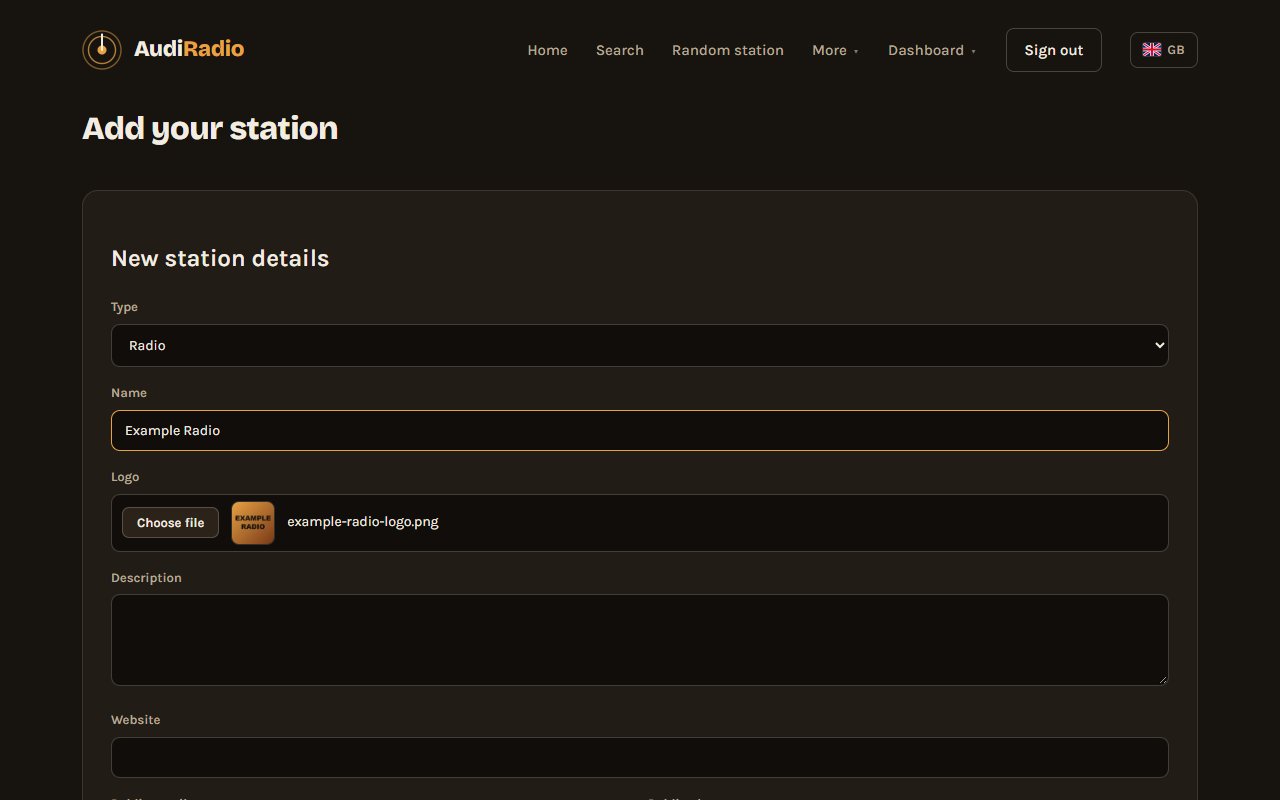Expand the Dashboard menu arrow

[973, 51]
